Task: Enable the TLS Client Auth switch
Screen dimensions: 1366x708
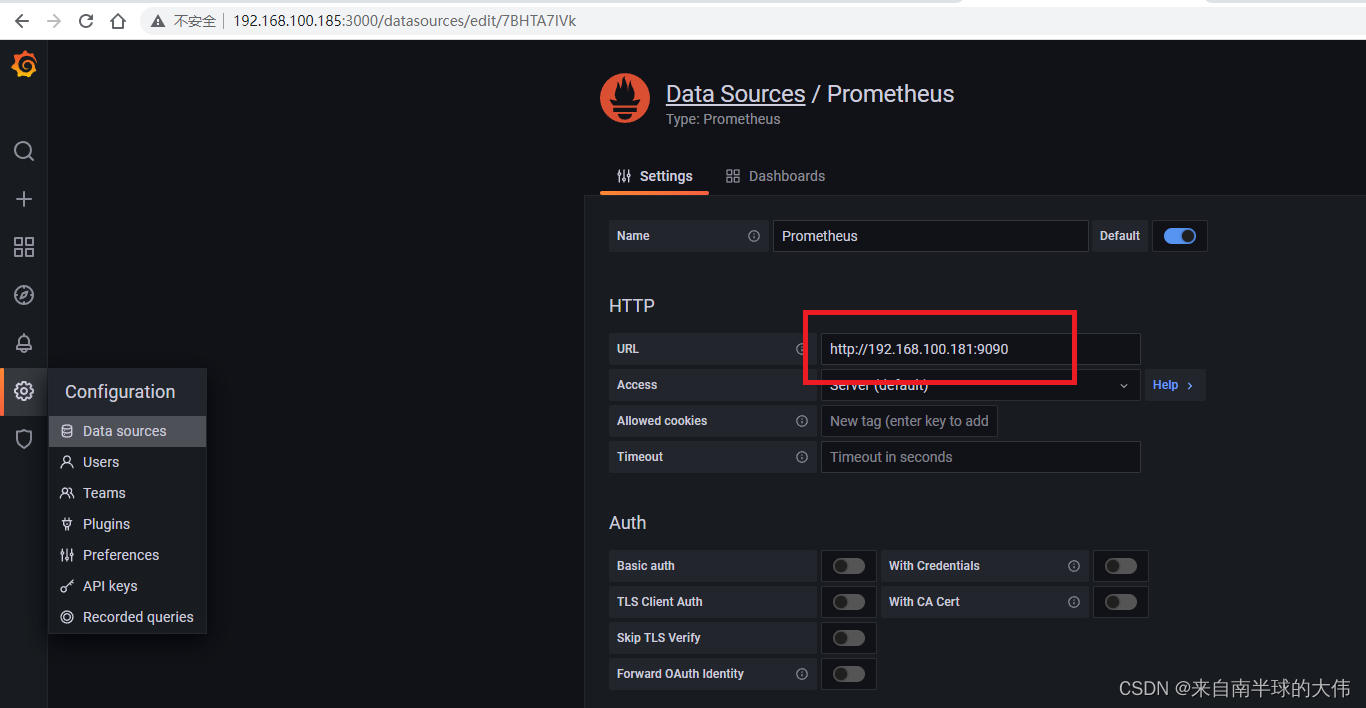Action: click(849, 602)
